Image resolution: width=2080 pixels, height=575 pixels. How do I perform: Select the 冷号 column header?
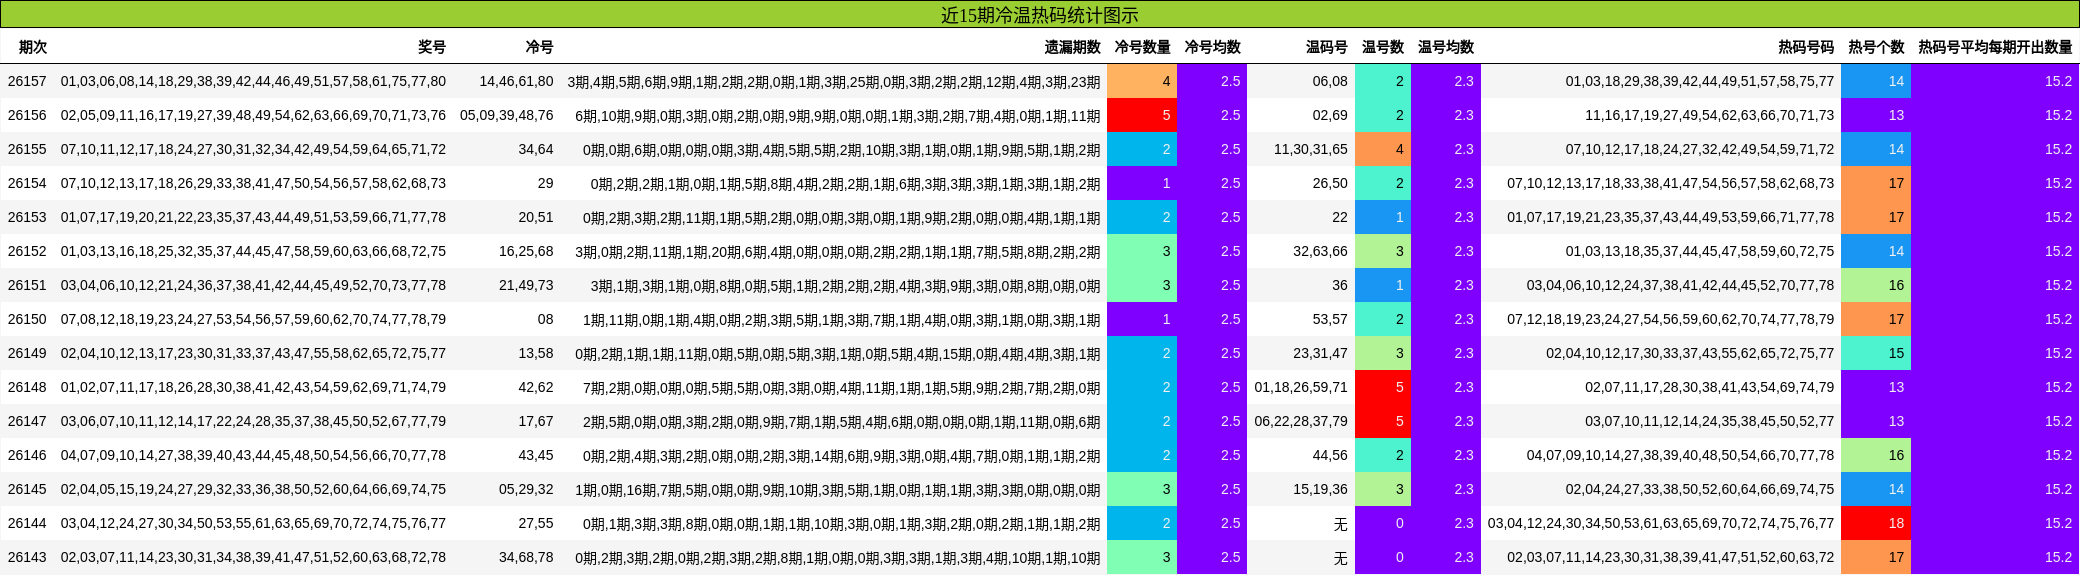pos(539,47)
